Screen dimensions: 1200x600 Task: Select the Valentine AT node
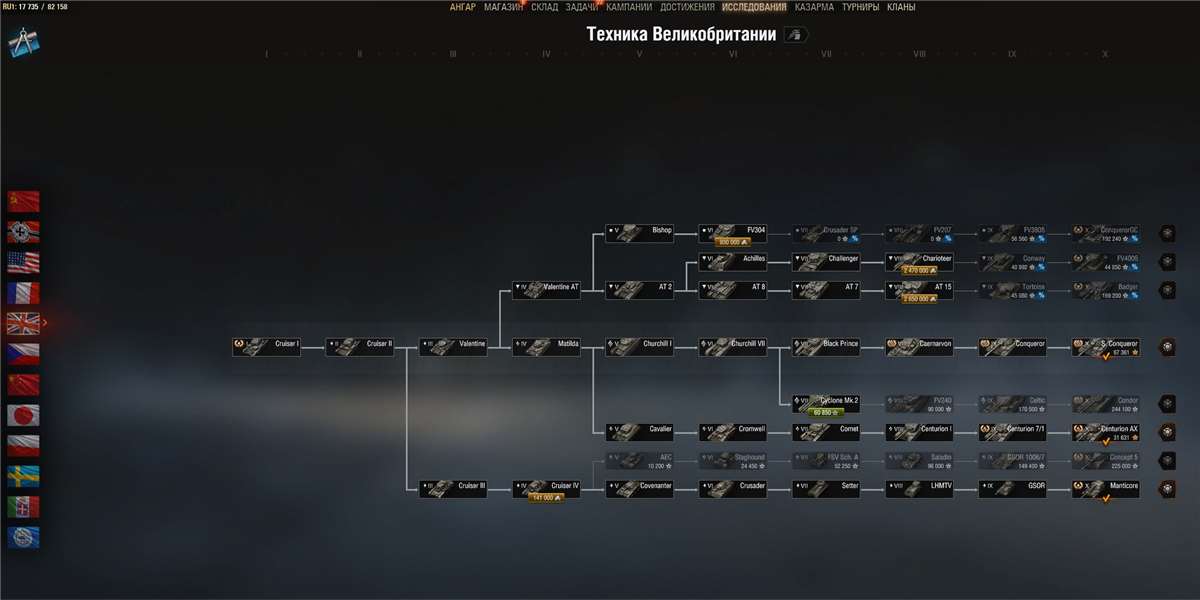[x=546, y=290]
